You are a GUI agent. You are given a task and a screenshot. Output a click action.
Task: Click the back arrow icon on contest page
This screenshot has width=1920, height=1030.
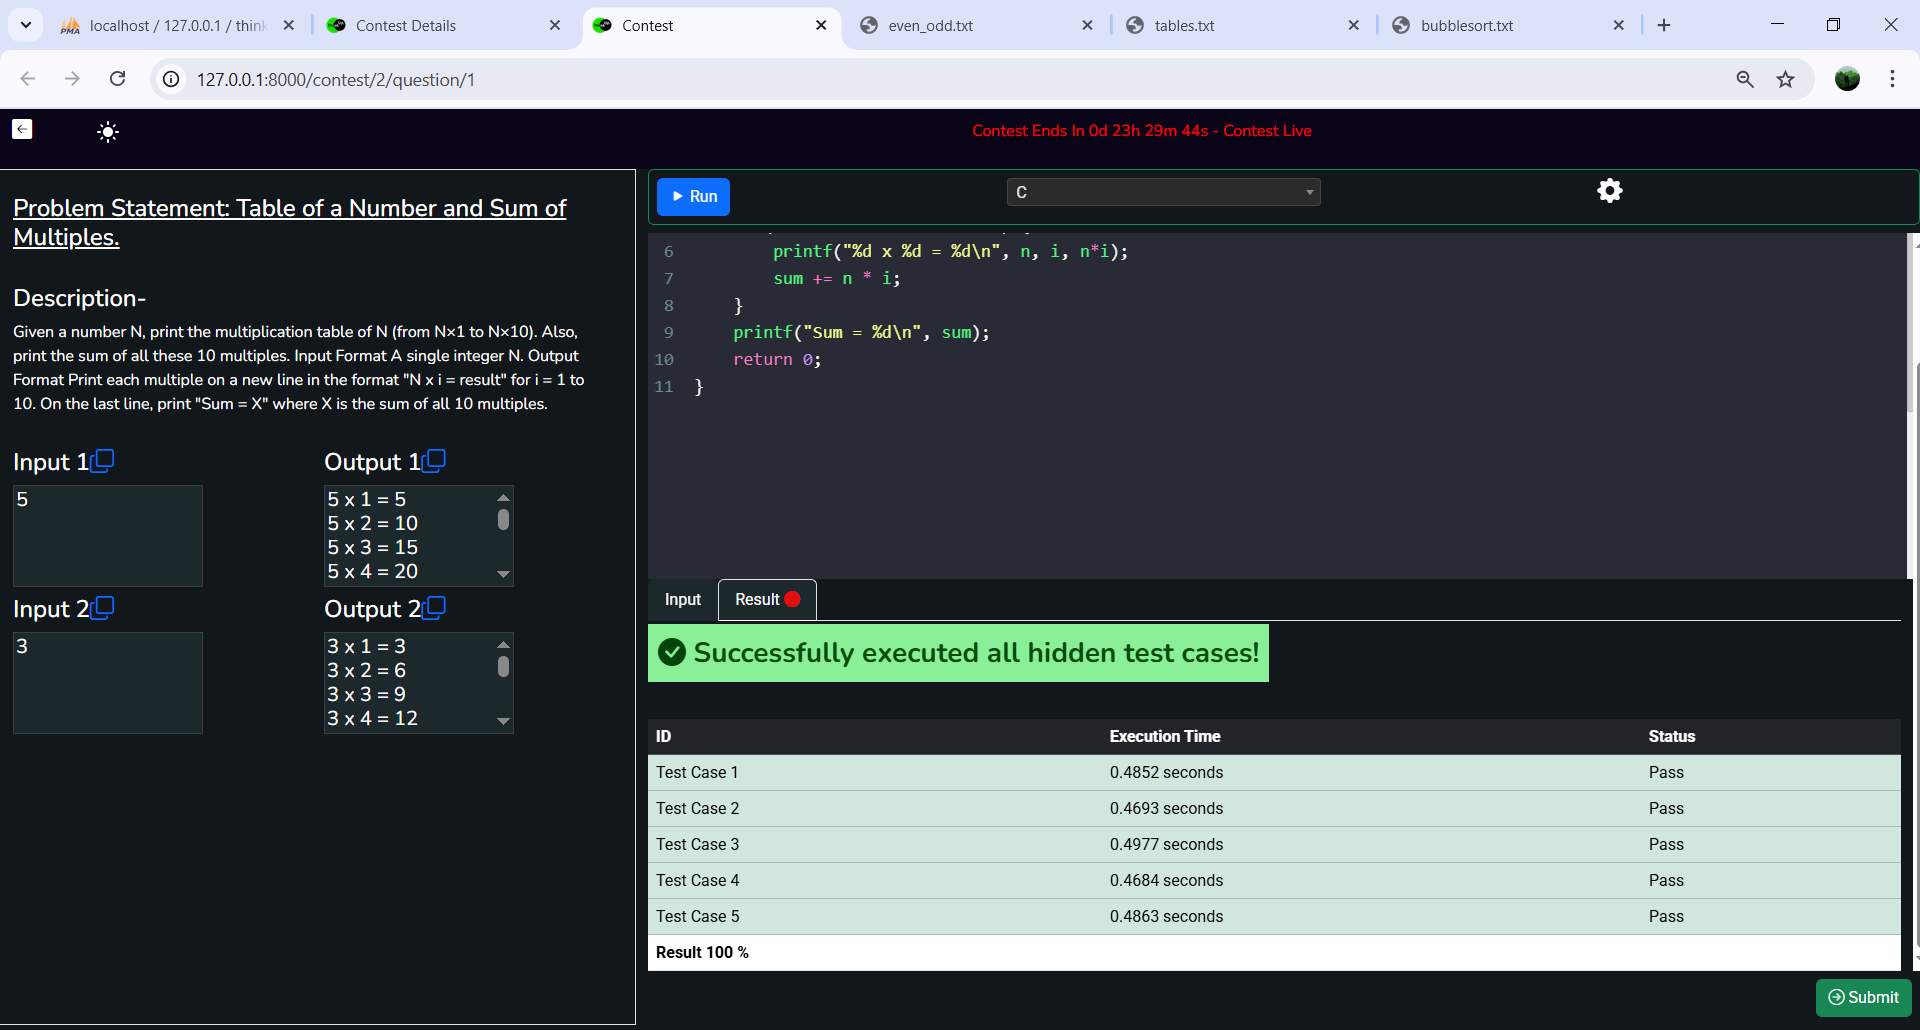[x=22, y=129]
